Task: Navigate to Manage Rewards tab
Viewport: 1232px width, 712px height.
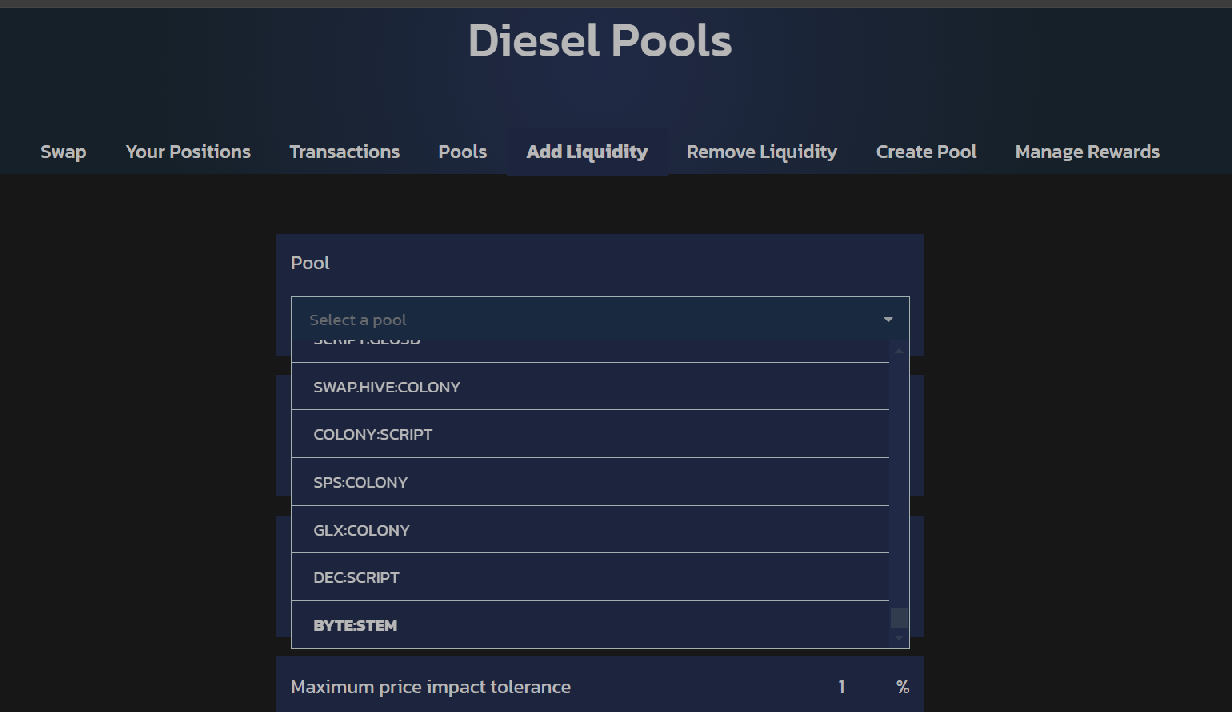Action: [x=1087, y=152]
